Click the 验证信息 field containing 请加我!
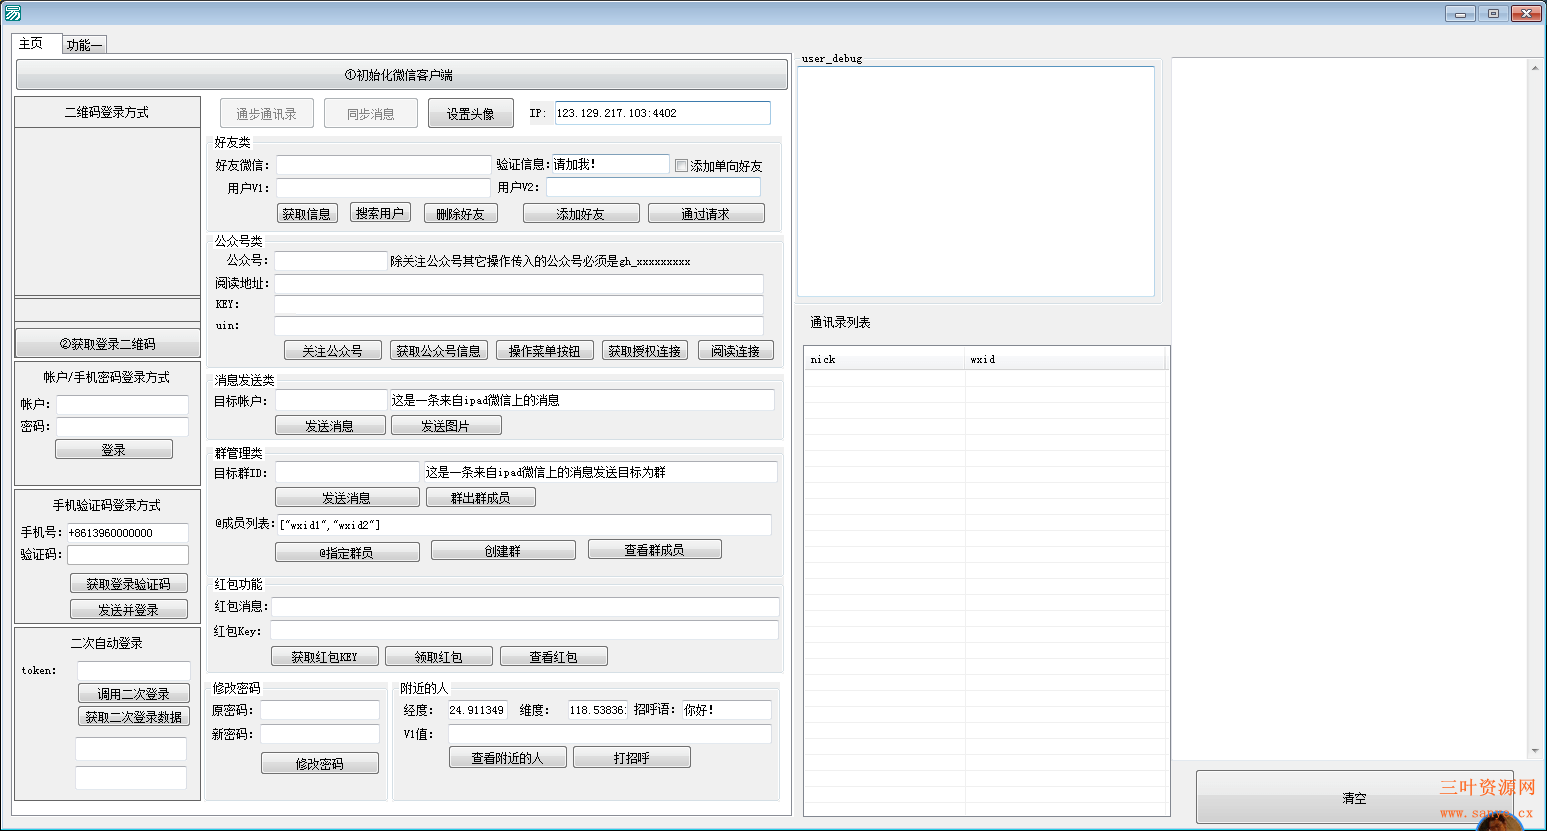The image size is (1547, 831). pos(610,164)
